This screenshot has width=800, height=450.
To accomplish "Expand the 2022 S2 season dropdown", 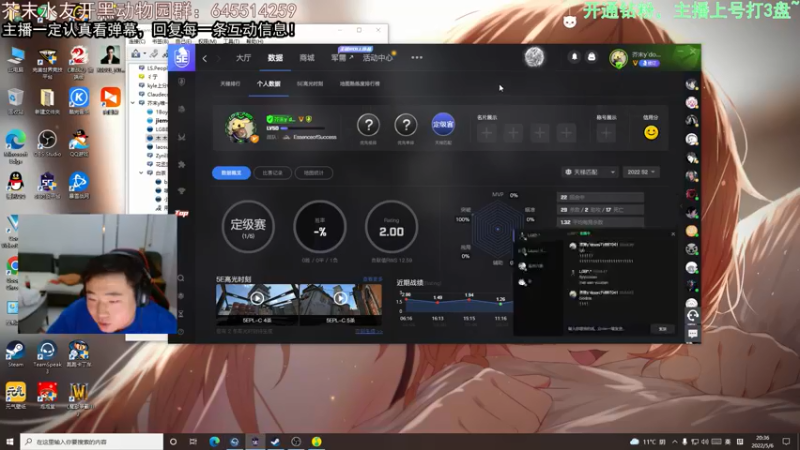I will [x=641, y=172].
